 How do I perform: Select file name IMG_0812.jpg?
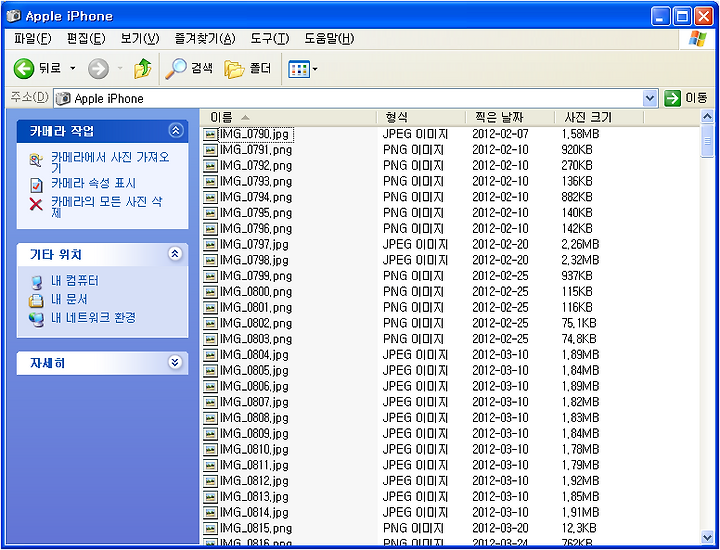254,481
